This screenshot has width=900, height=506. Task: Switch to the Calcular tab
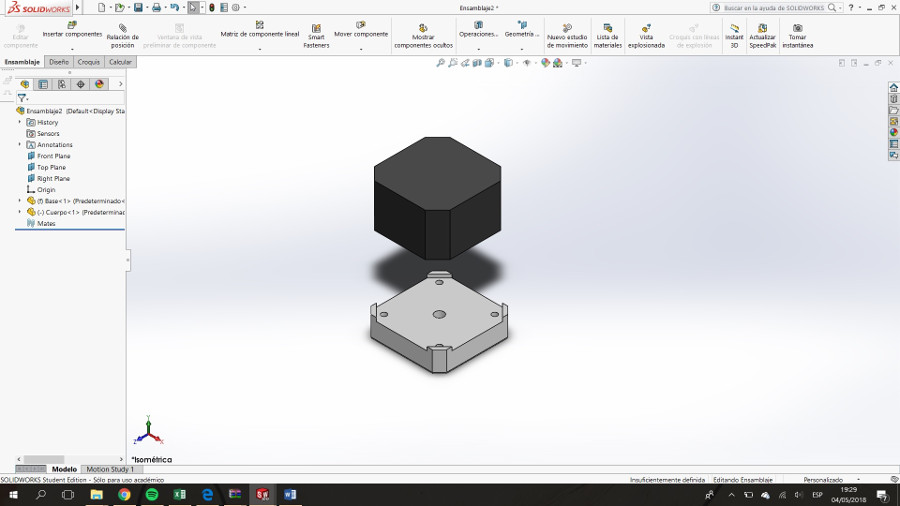pyautogui.click(x=120, y=62)
